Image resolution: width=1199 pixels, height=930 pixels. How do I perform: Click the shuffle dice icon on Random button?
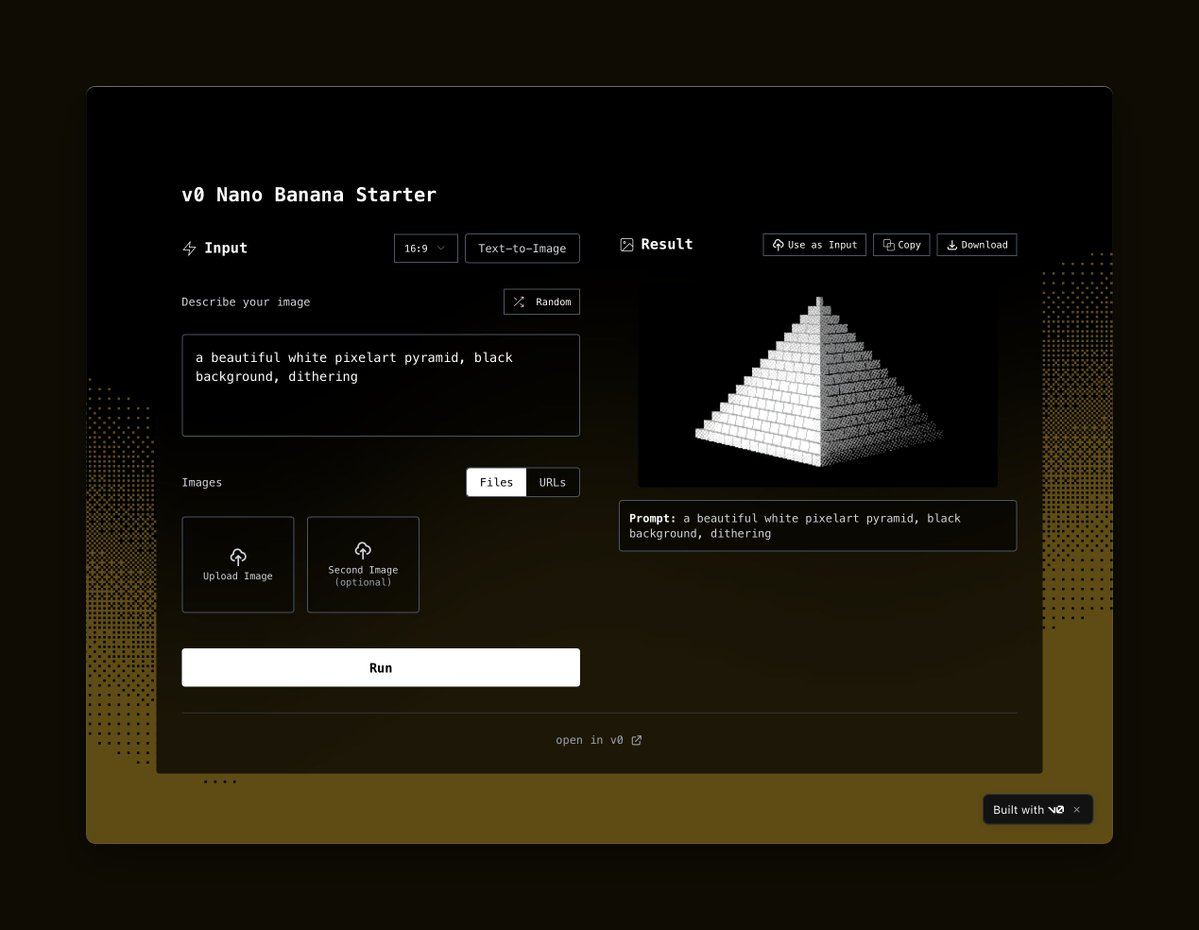point(518,301)
